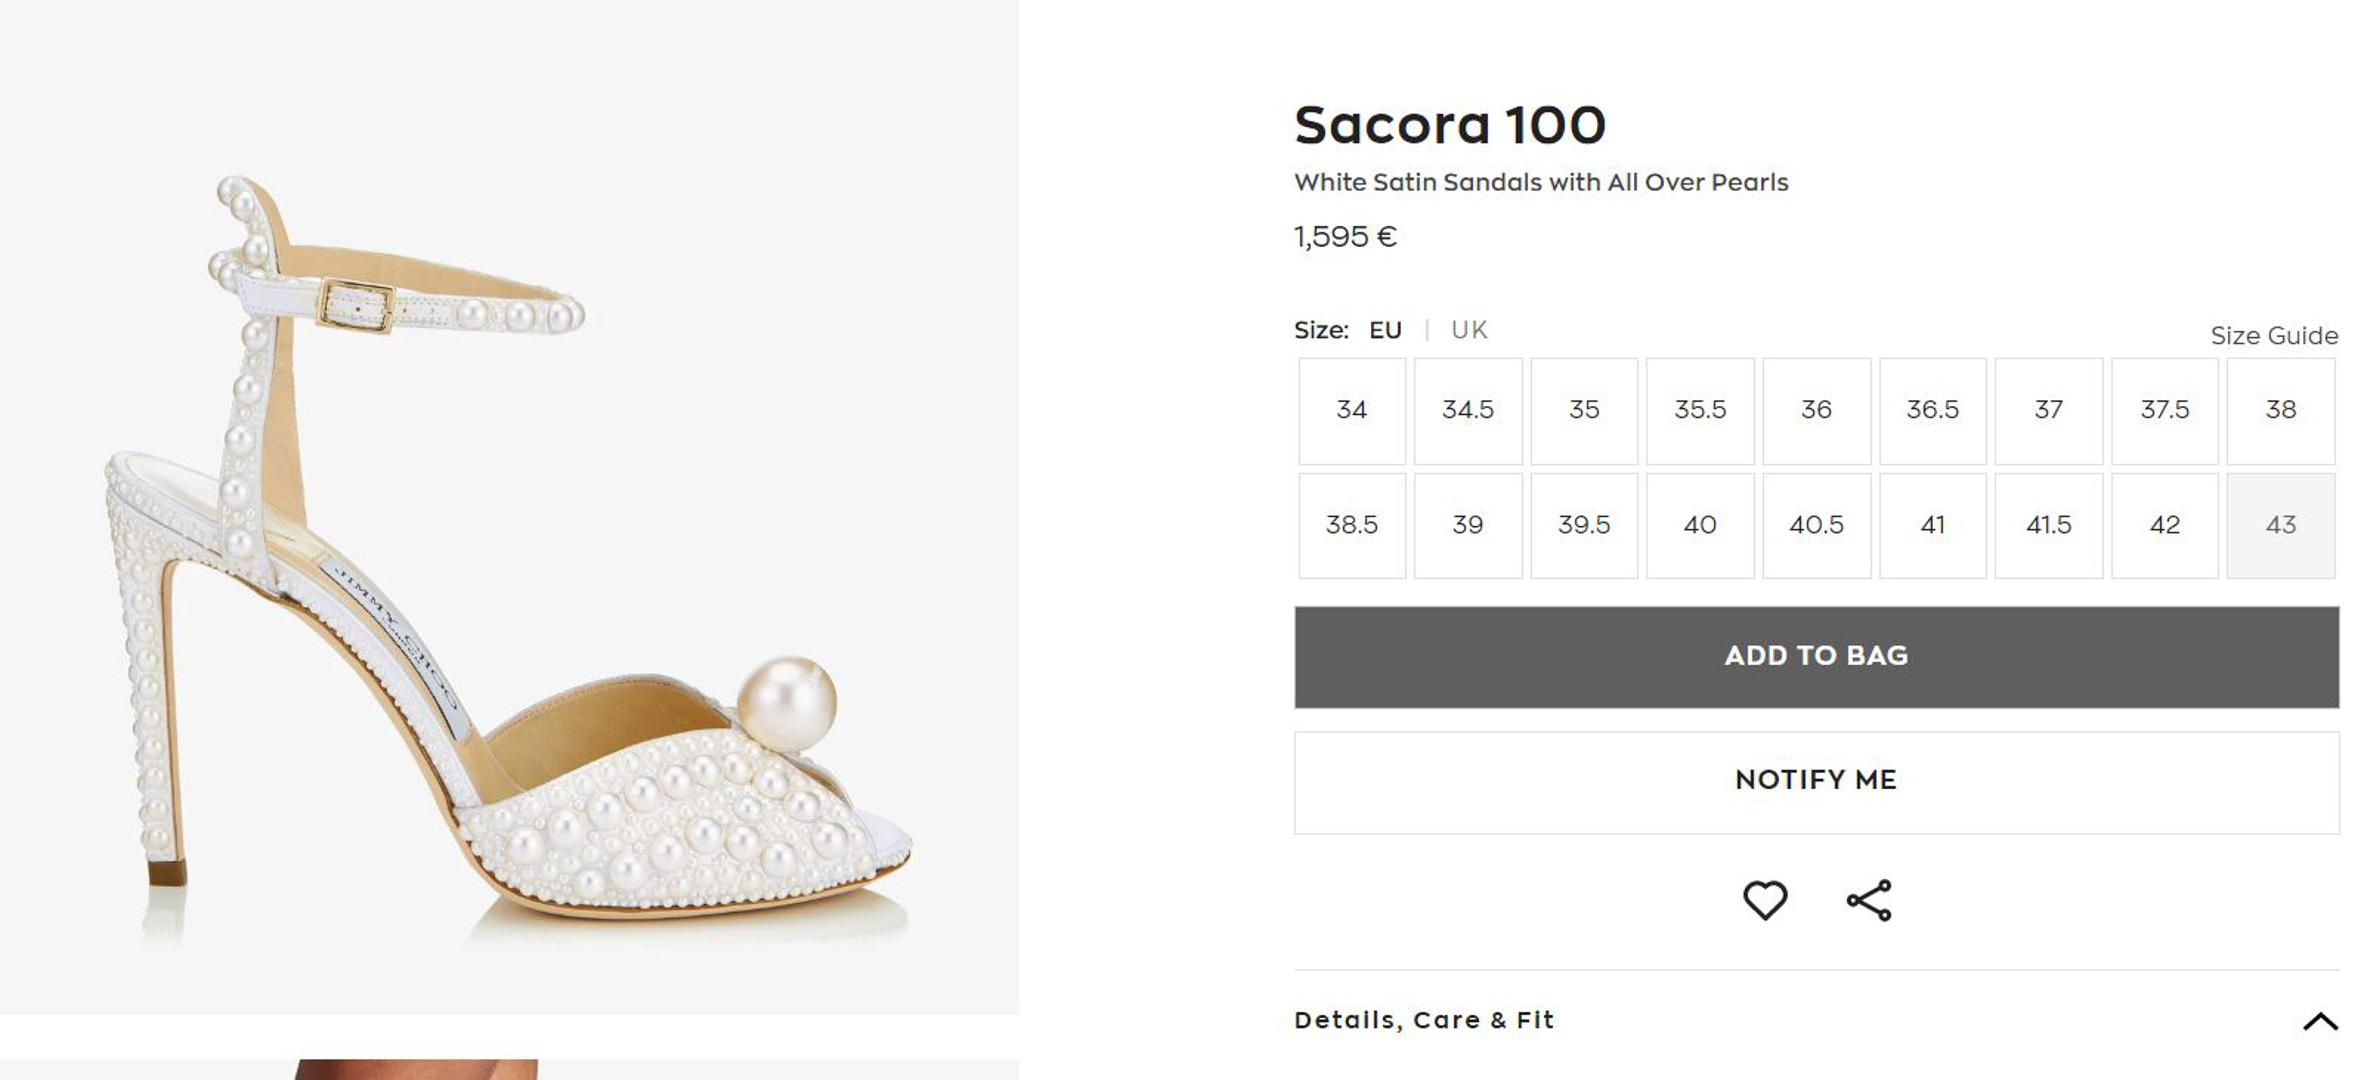Select size 34
The height and width of the screenshot is (1080, 2364).
(1351, 411)
